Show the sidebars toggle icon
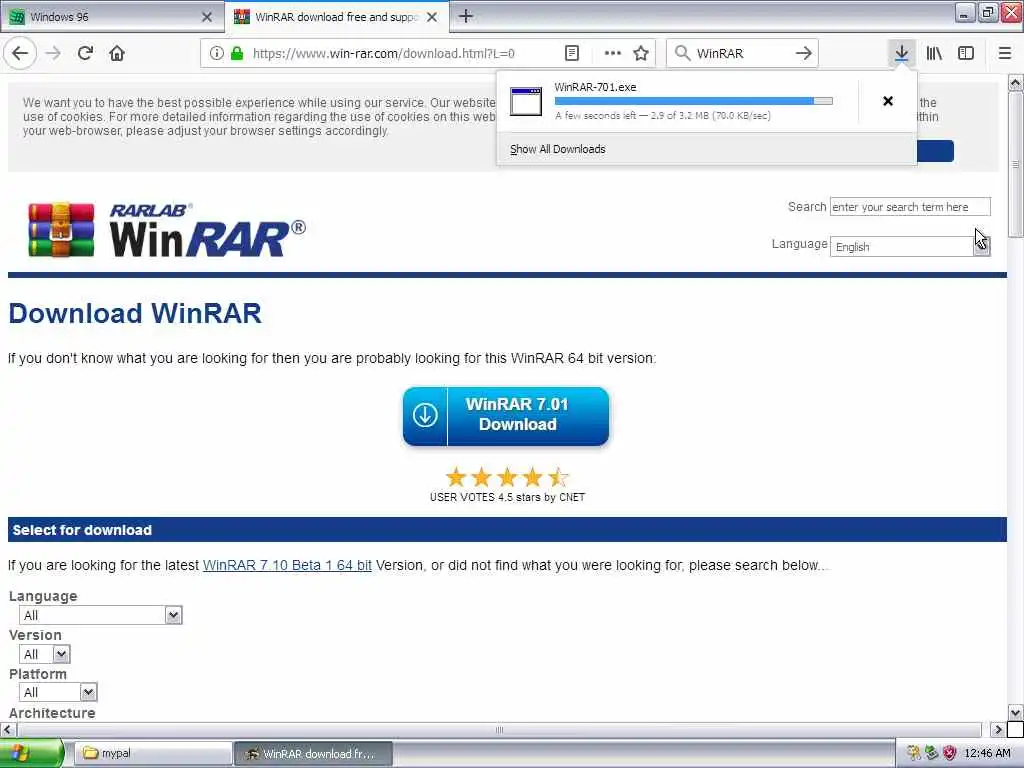 [x=966, y=53]
